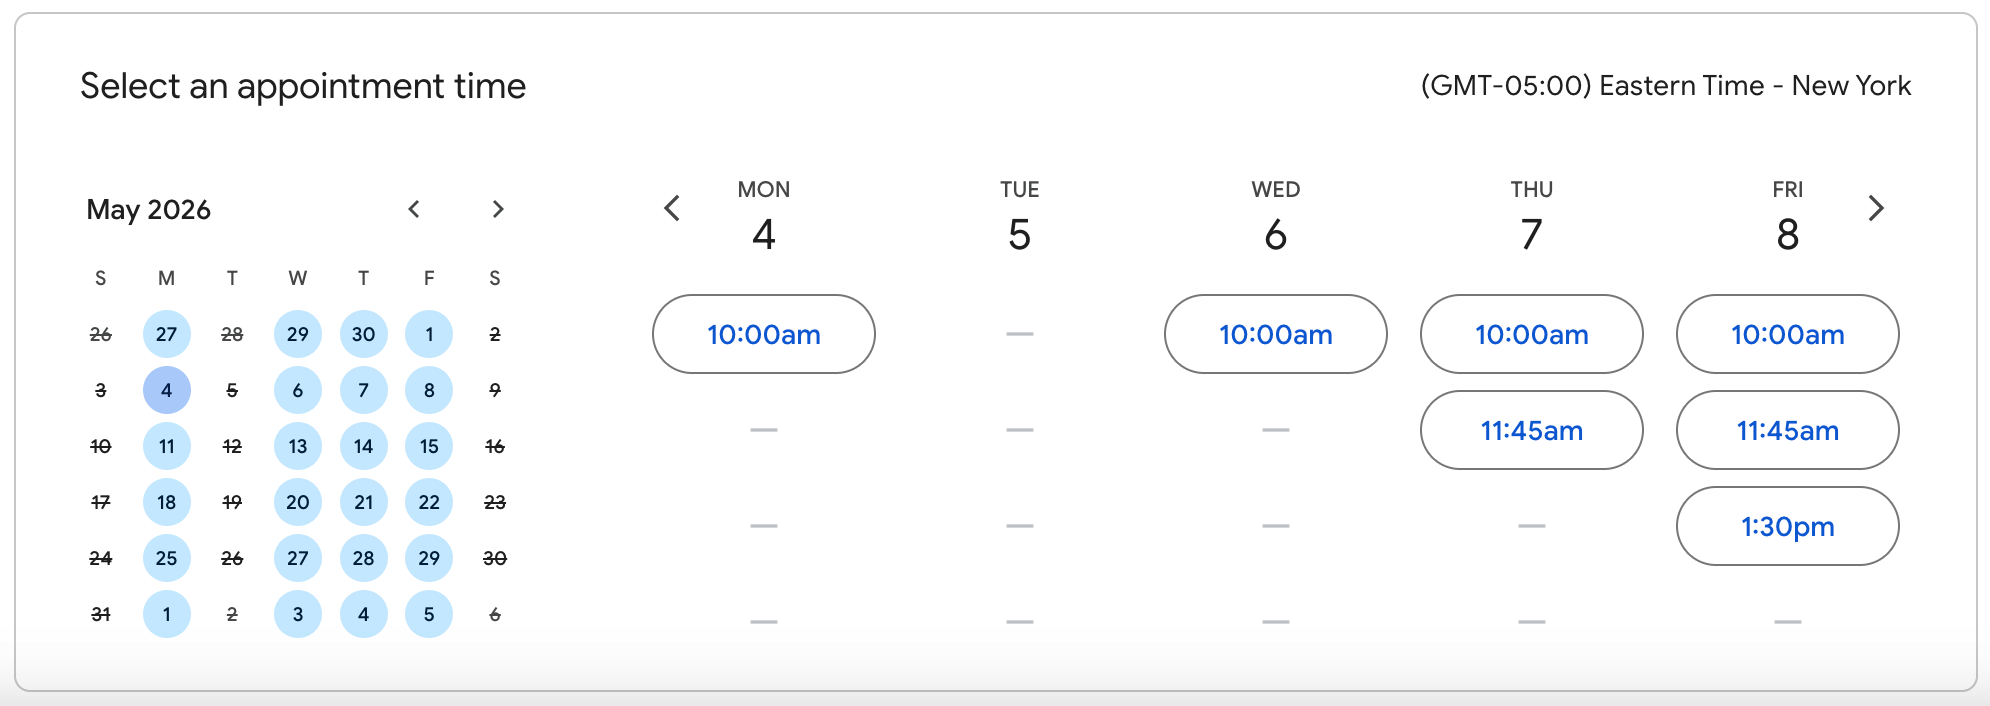This screenshot has height=706, width=1990.
Task: Choose the 10:00am appointment on Friday
Action: pos(1787,334)
